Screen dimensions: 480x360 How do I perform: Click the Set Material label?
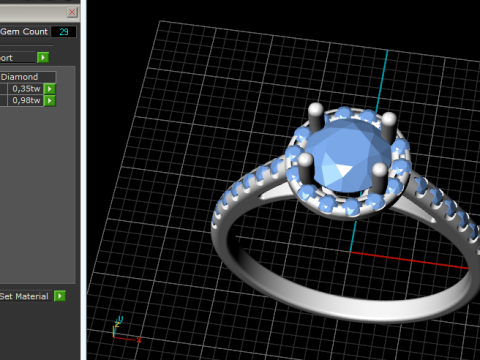click(x=24, y=296)
